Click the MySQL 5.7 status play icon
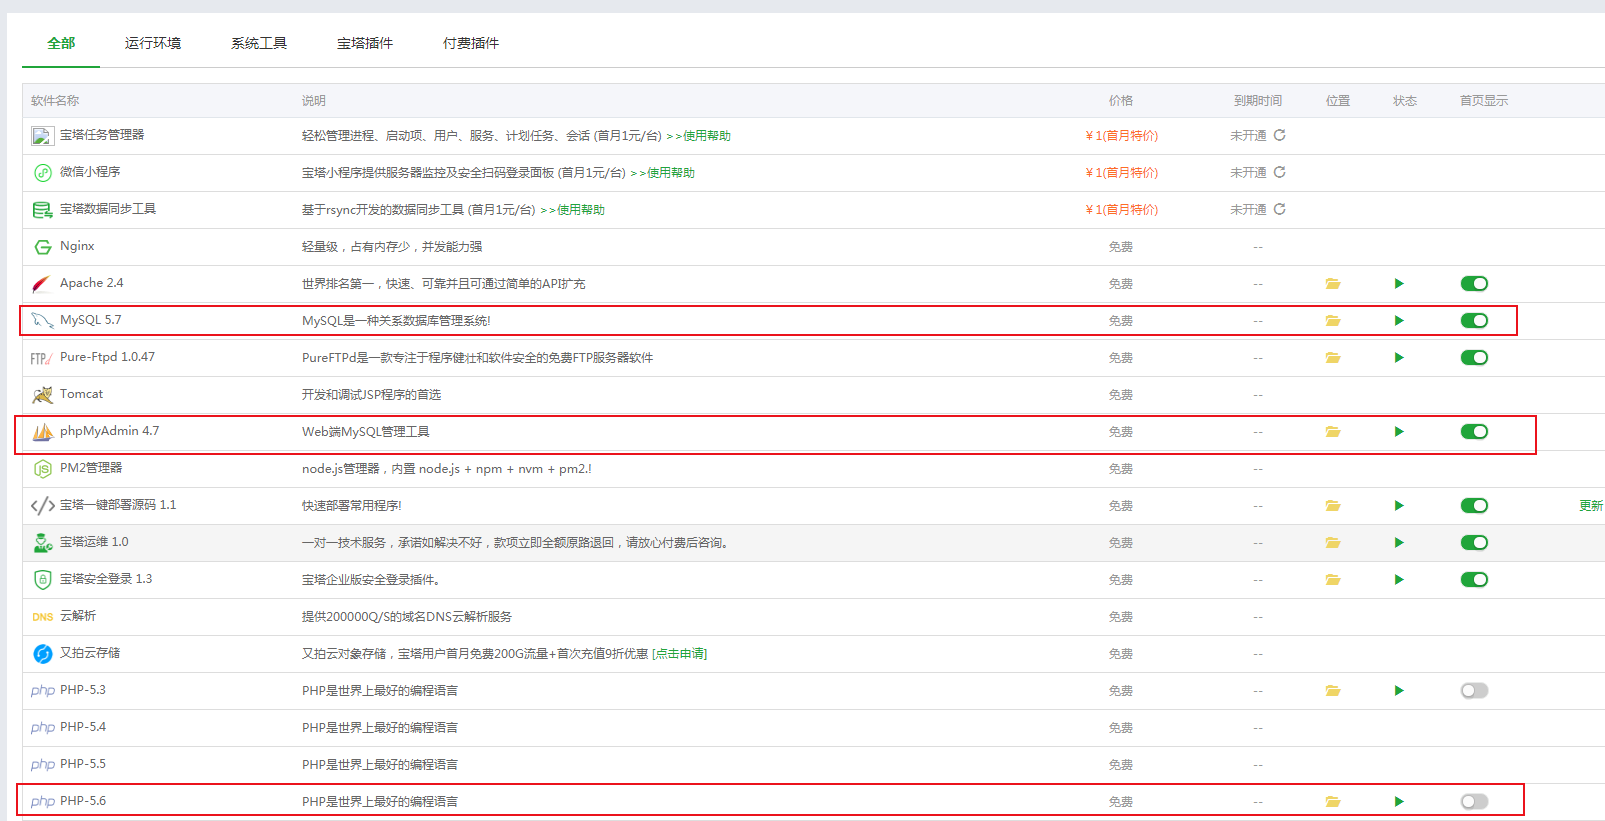This screenshot has height=821, width=1605. (x=1399, y=321)
